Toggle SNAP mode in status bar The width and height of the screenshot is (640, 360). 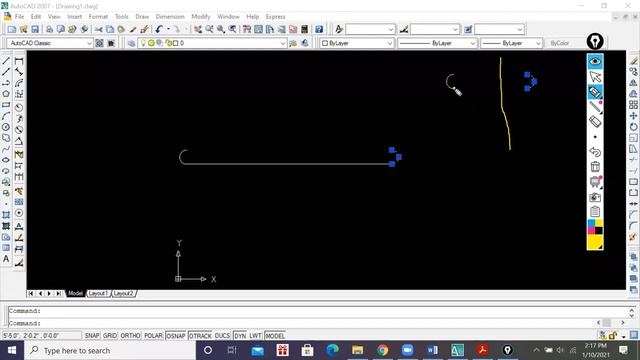[x=92, y=336]
